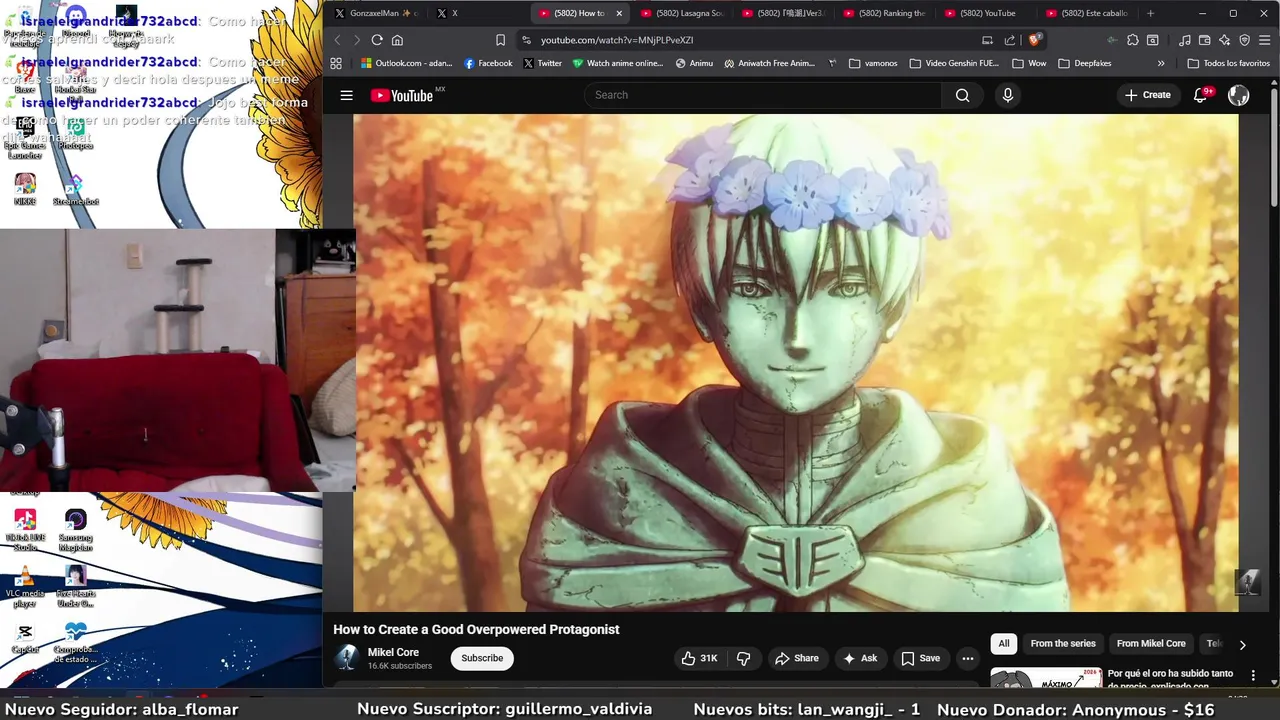Screen dimensions: 1280x720
Task: Bookmark this page with the bookmark icon
Action: click(500, 40)
